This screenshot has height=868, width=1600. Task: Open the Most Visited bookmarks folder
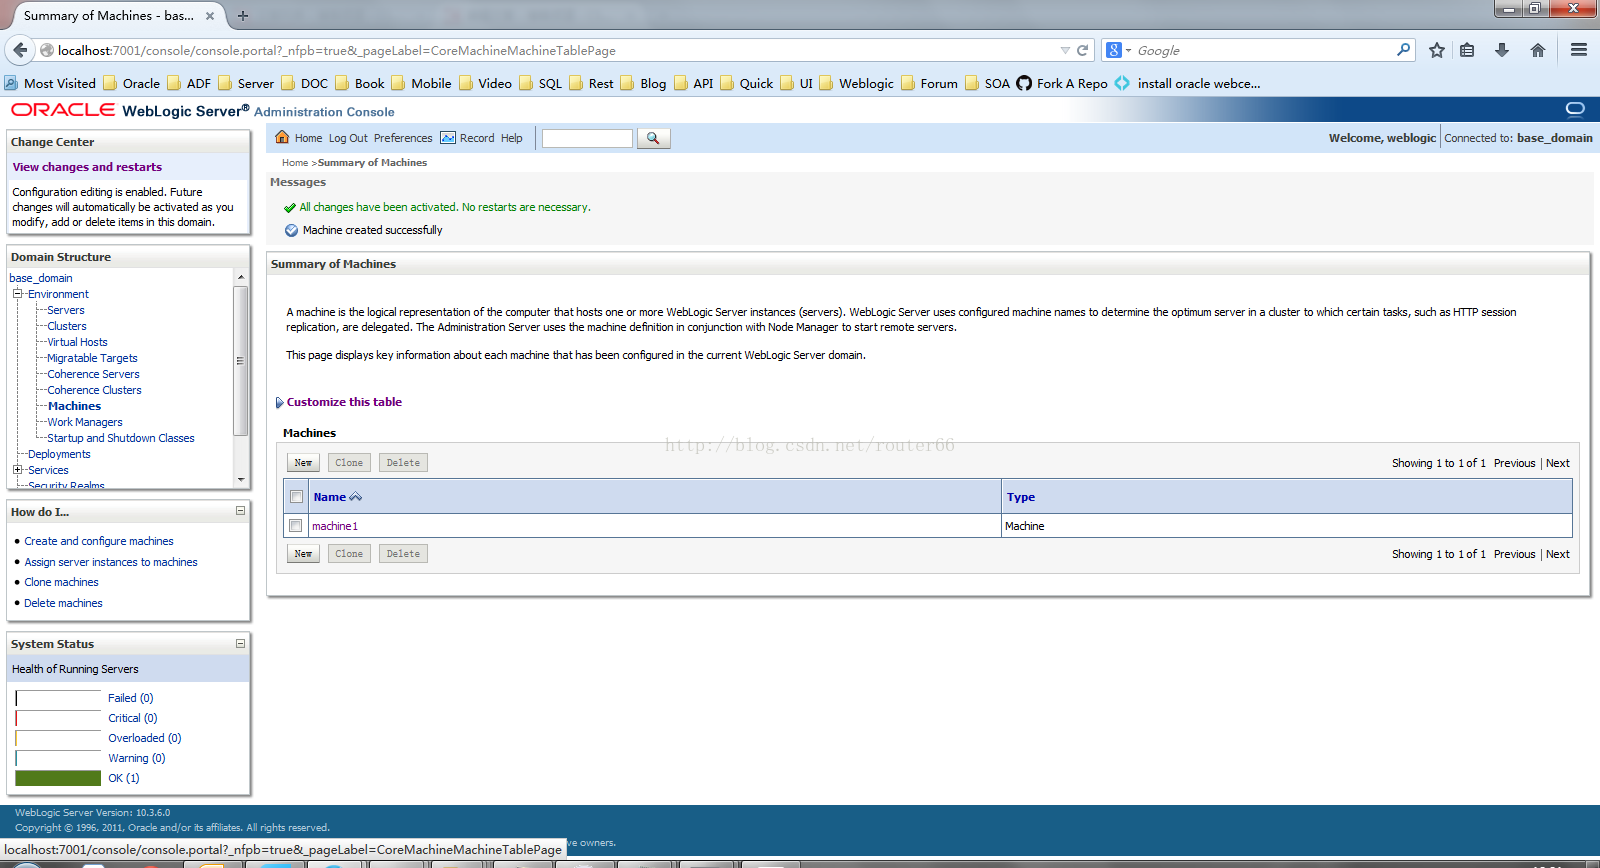(50, 83)
